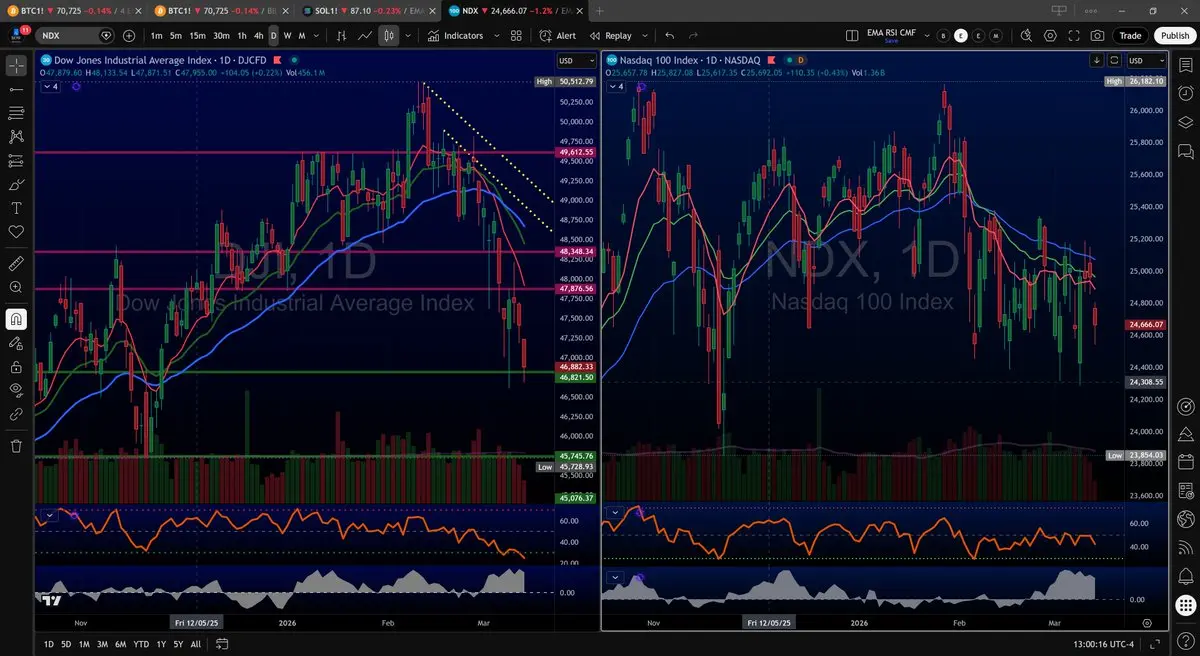Open quick search icon
Screen dimensions: 1200x656
click(1026, 35)
